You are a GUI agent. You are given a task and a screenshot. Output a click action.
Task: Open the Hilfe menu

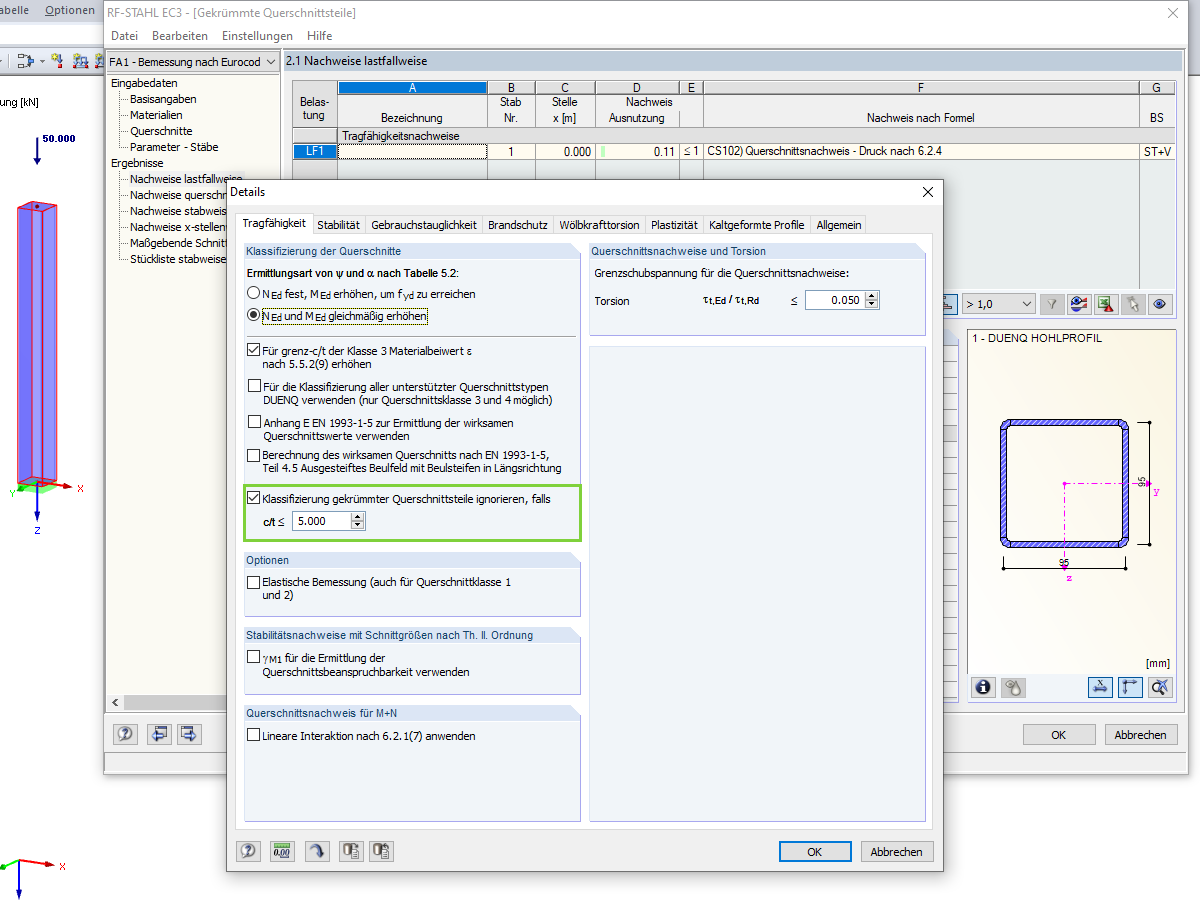(x=320, y=36)
